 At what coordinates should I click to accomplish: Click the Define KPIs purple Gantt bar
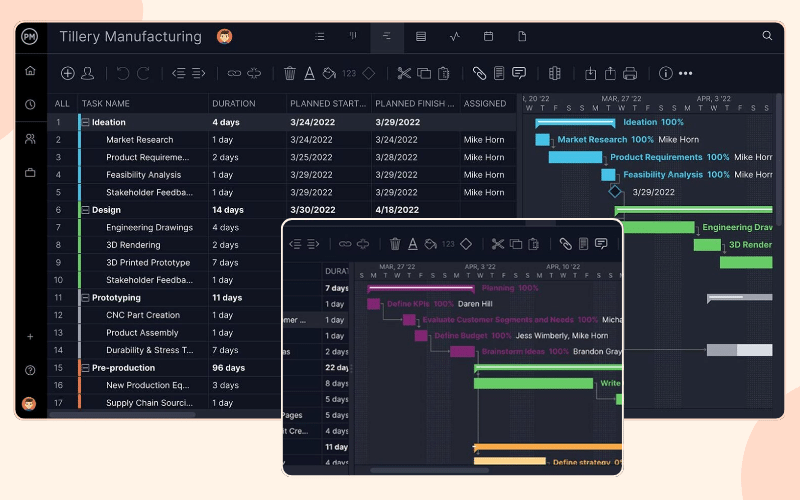click(x=373, y=304)
